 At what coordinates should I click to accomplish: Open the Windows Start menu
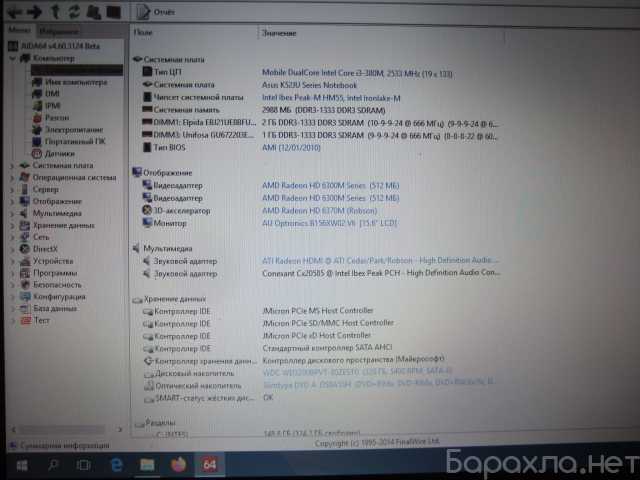pyautogui.click(x=22, y=465)
